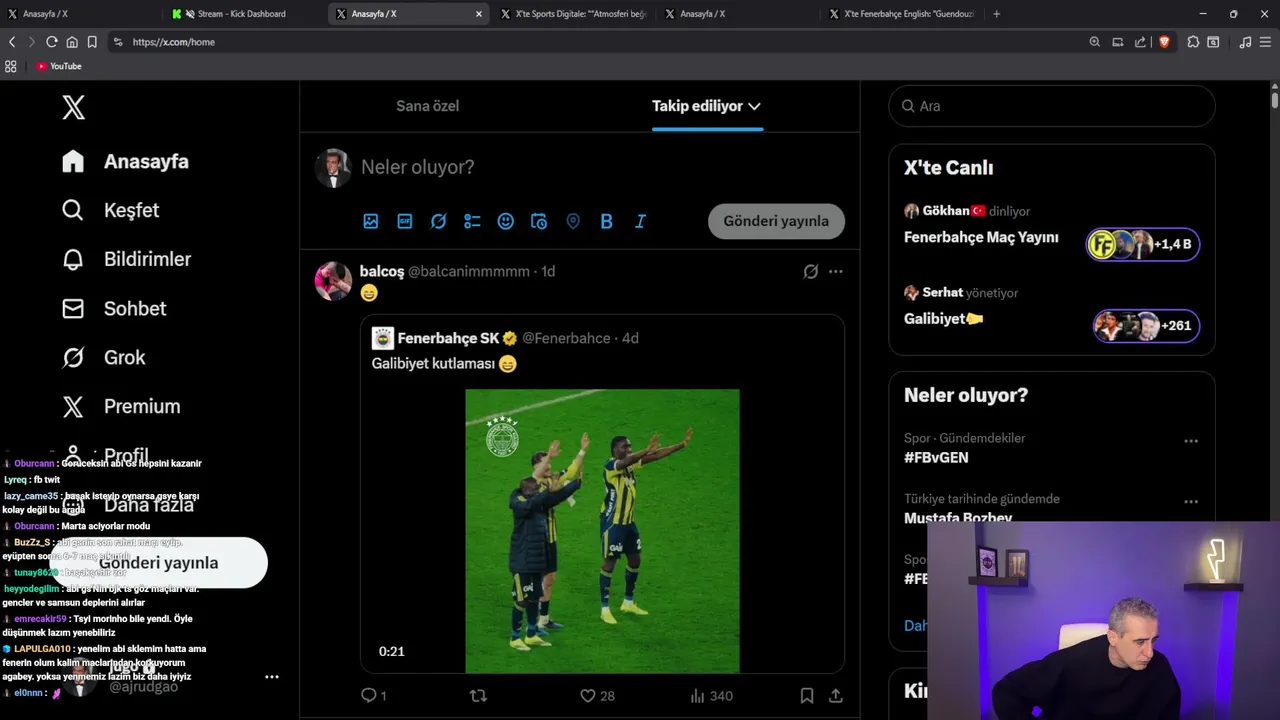Screen dimensions: 1280x720
Task: Open balcoş profile avatar on the tweet
Action: tap(334, 281)
